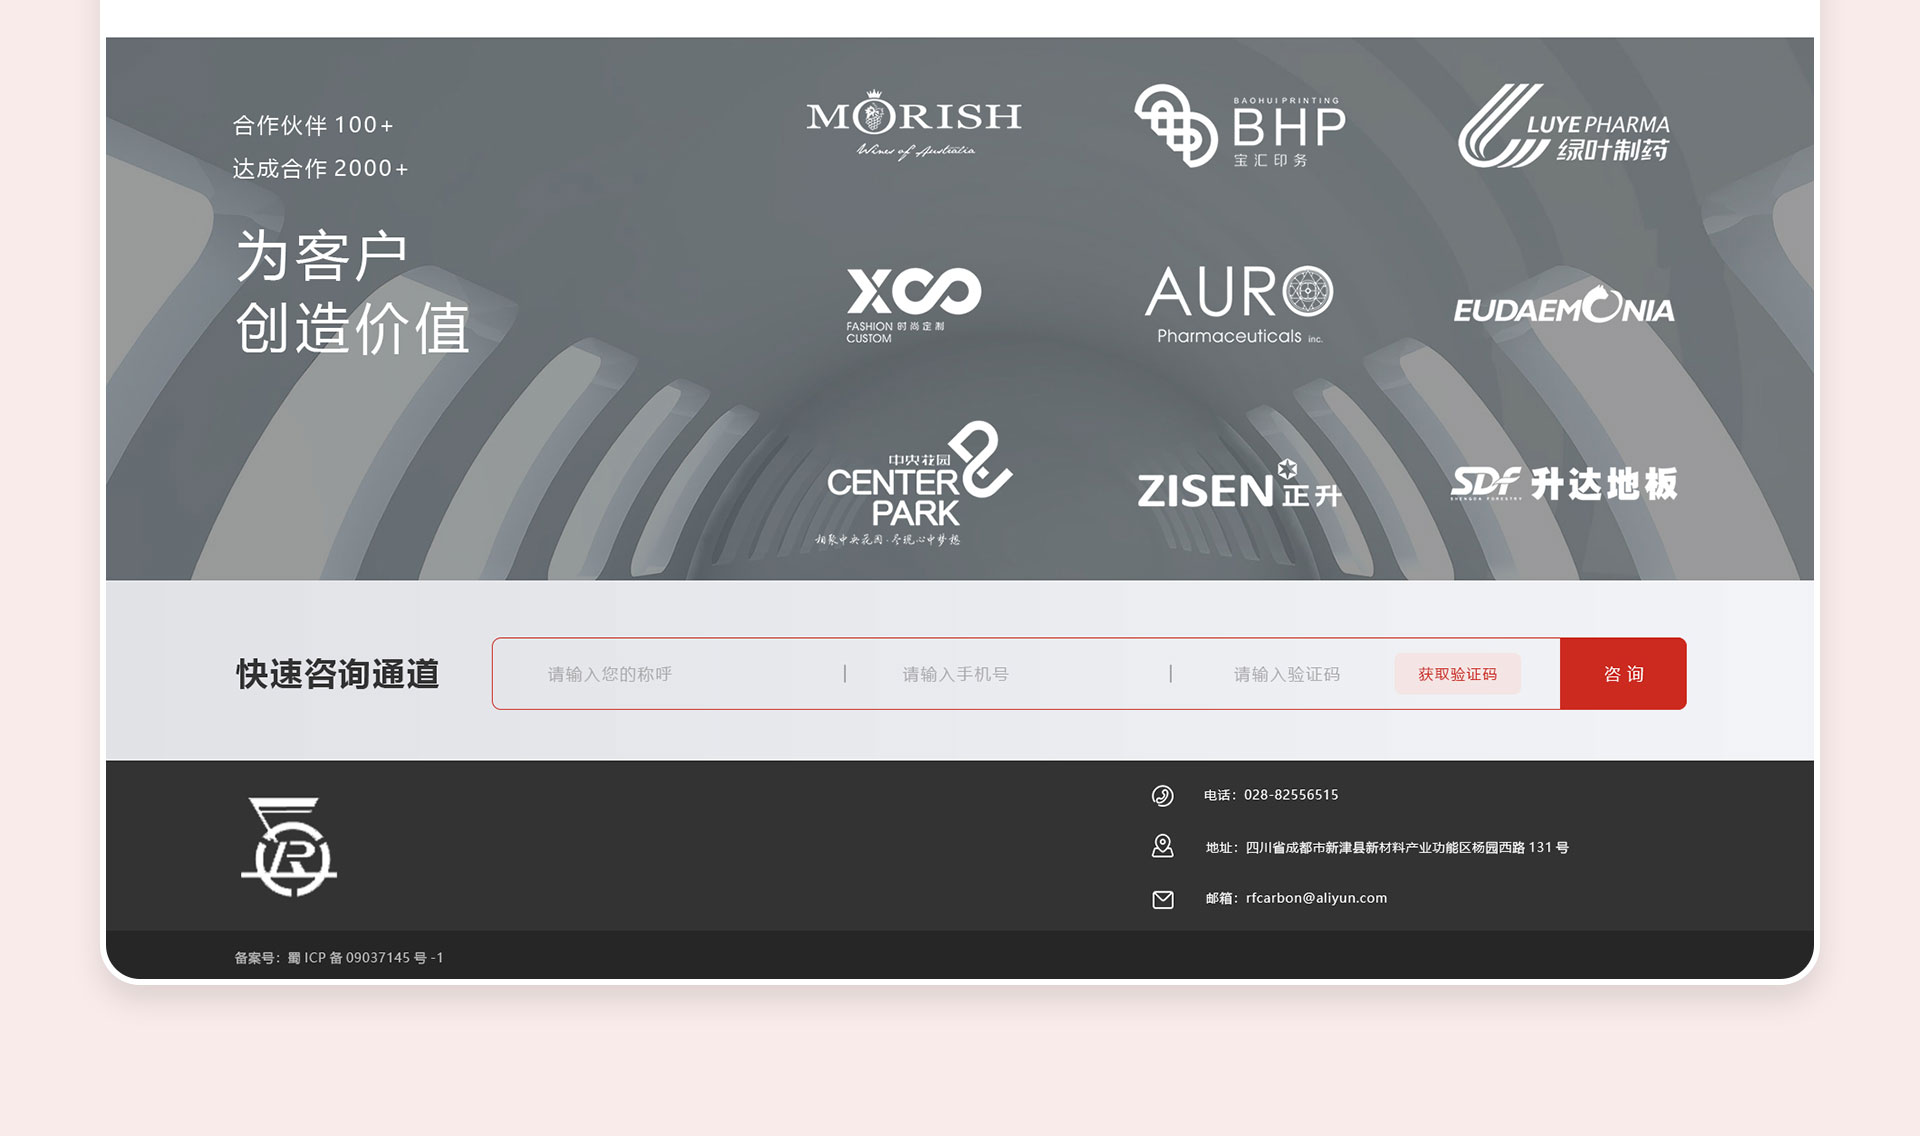The width and height of the screenshot is (1920, 1136).
Task: Click the EUDAEMONIA partner logo
Action: pos(1563,306)
